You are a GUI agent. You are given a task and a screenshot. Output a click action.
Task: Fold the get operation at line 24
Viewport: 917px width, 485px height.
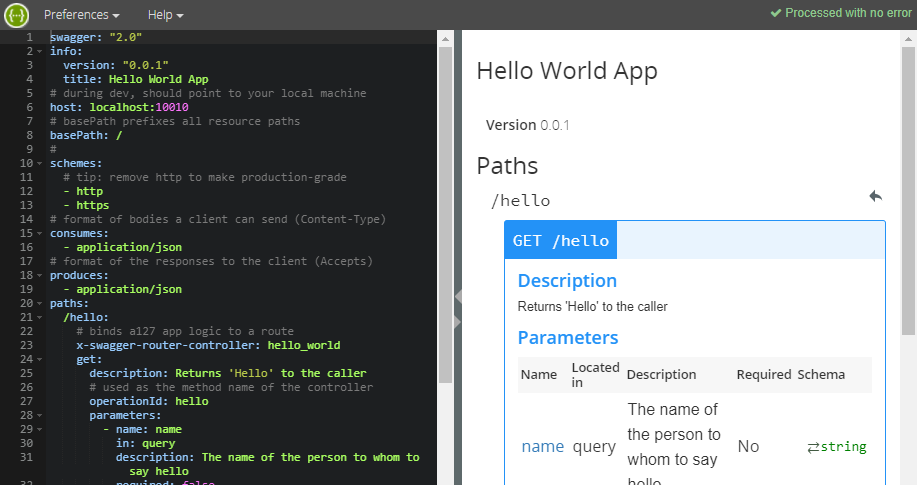click(x=39, y=359)
